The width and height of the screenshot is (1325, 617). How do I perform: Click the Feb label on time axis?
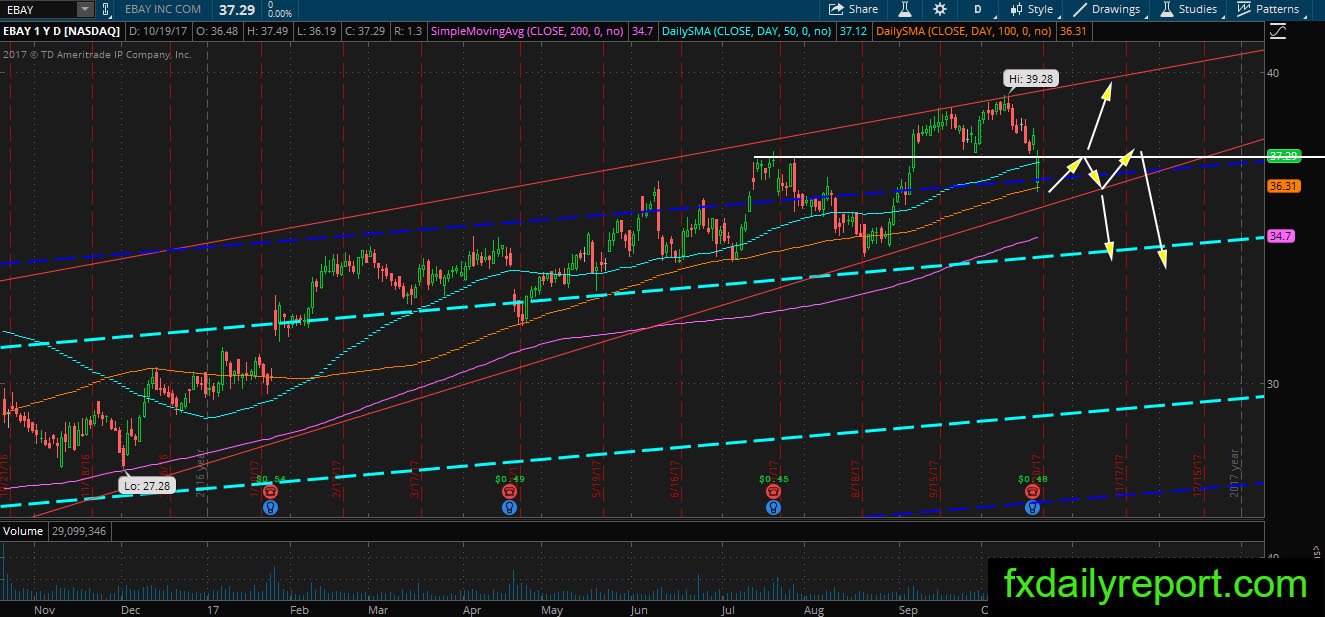pos(298,609)
